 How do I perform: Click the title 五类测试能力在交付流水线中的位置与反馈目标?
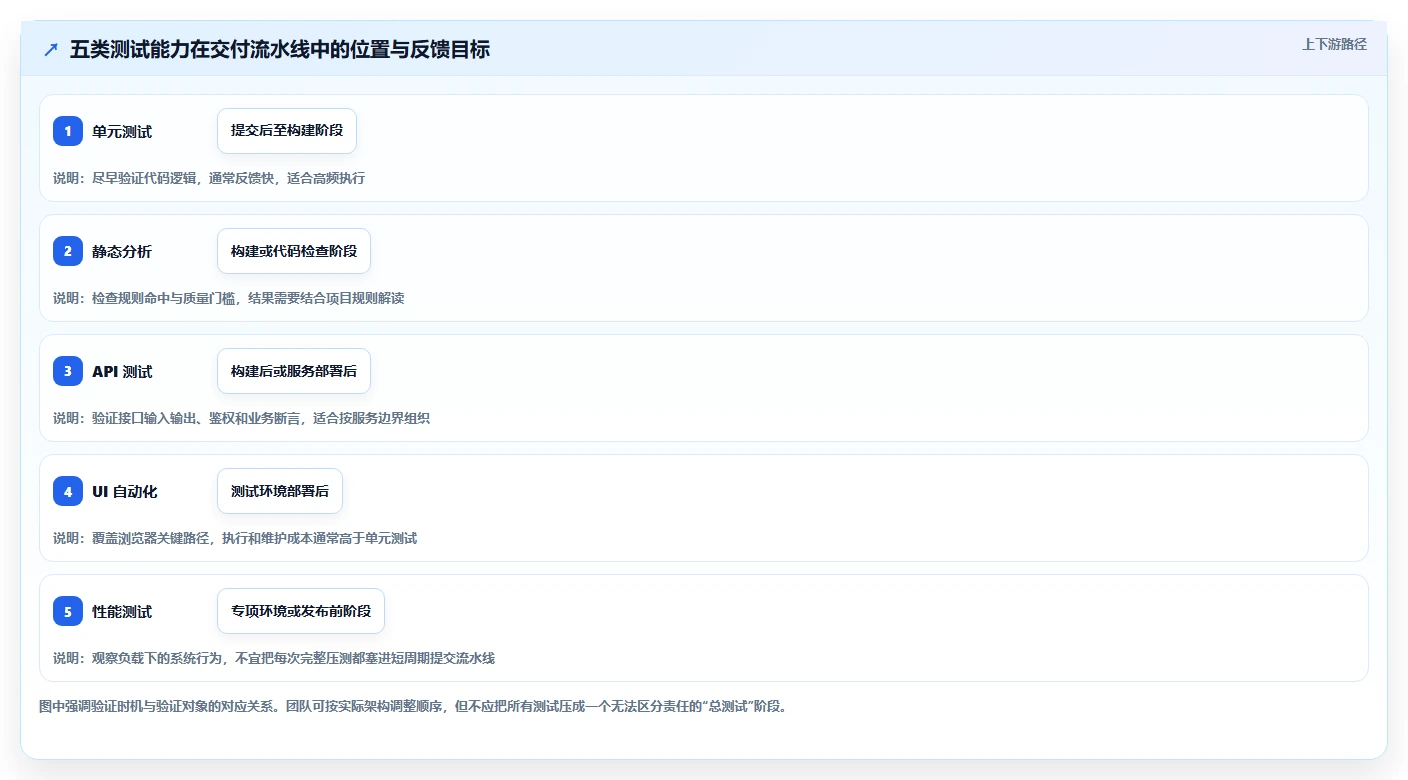pyautogui.click(x=280, y=50)
